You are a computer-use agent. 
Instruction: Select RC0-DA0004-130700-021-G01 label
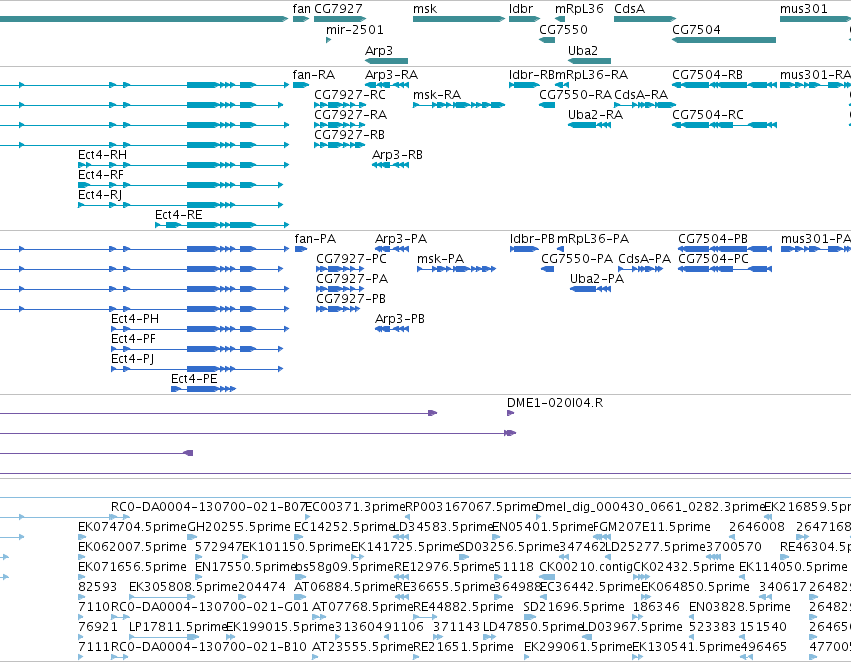(x=210, y=607)
